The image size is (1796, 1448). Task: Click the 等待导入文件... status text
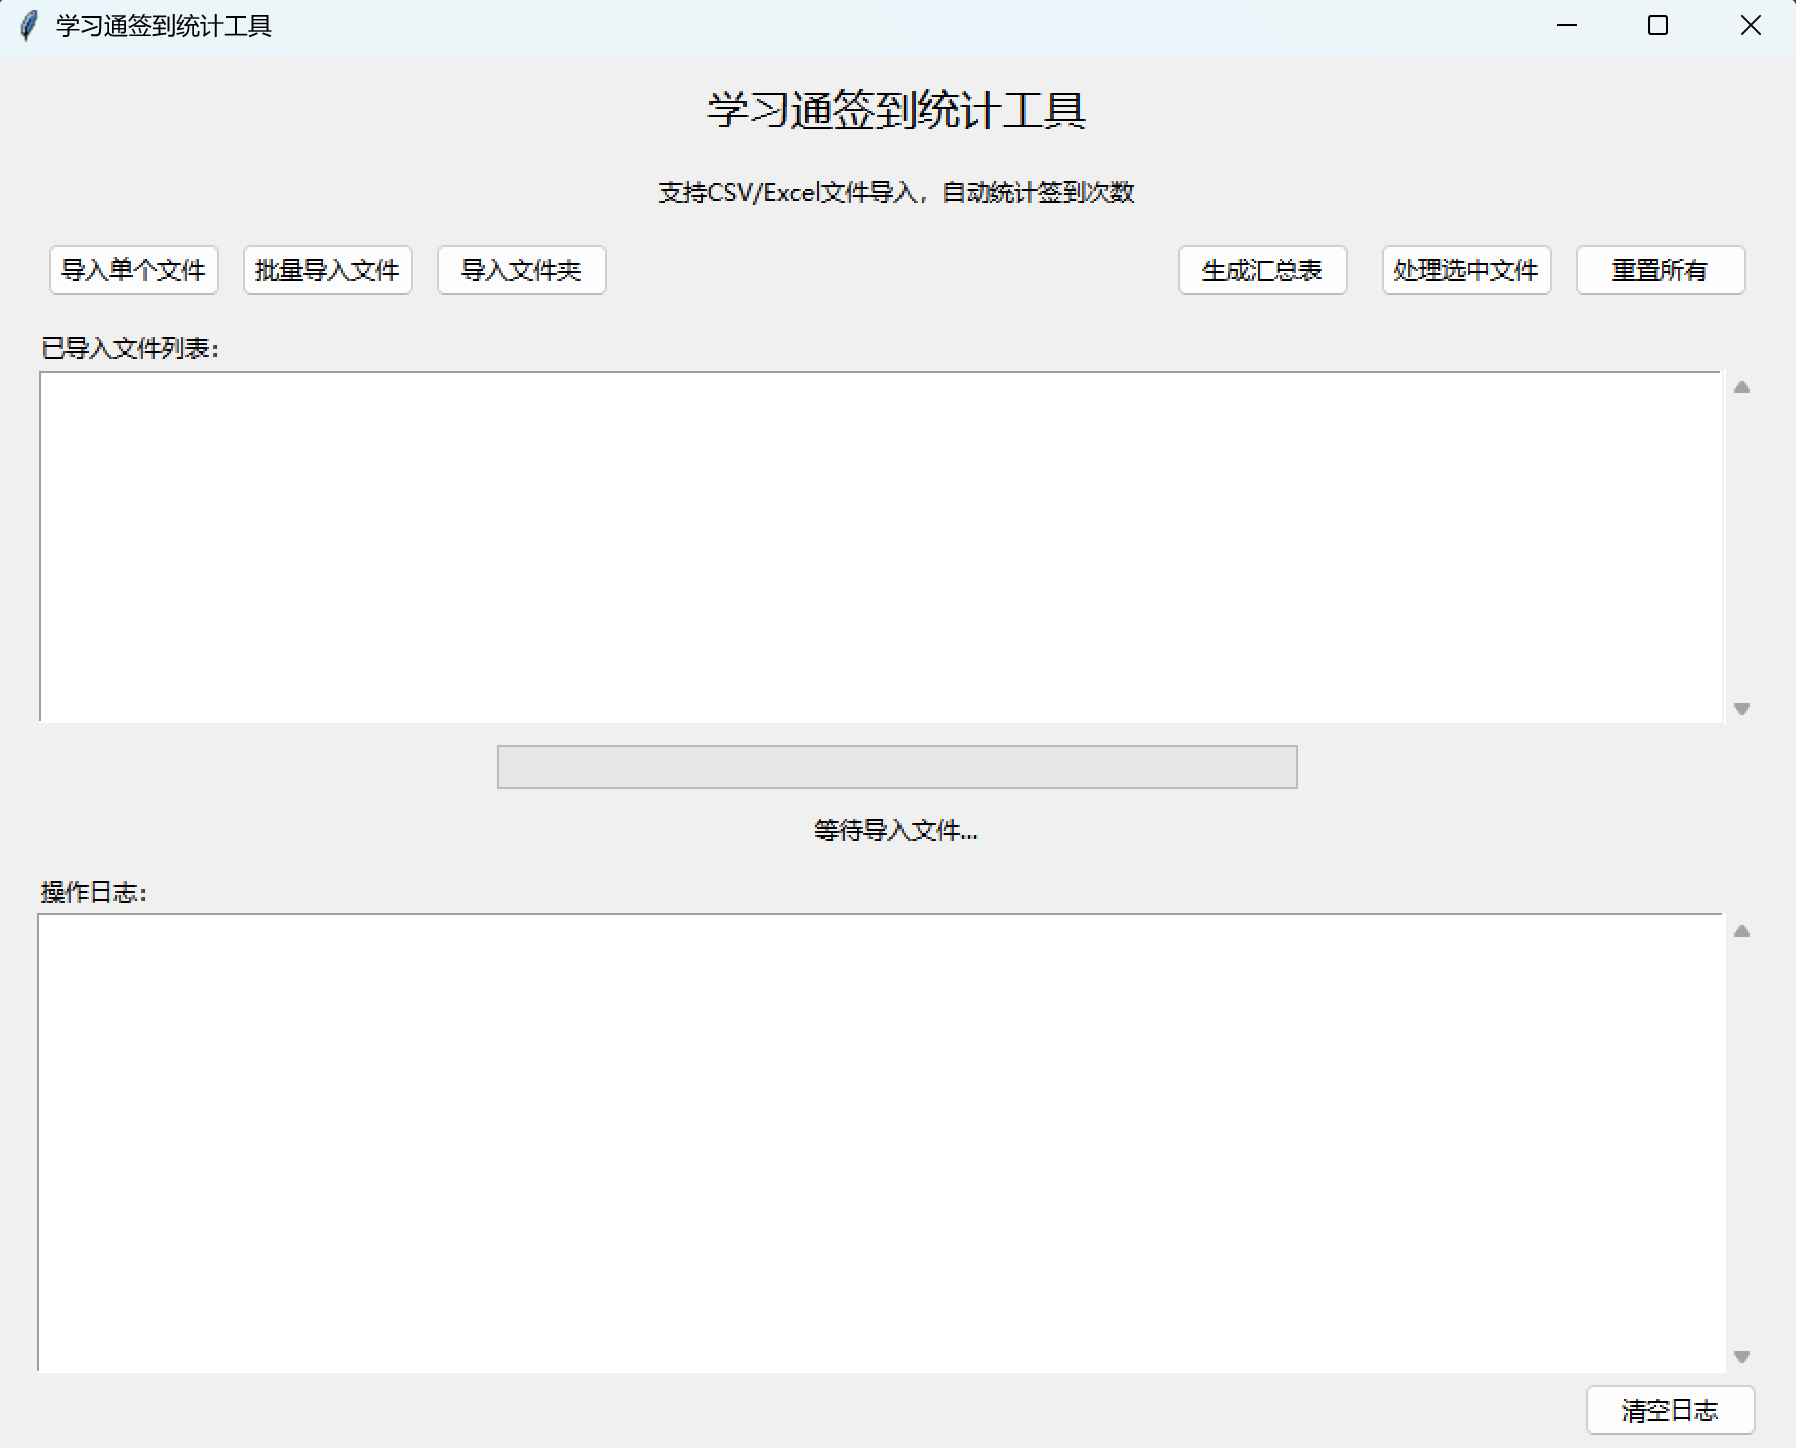pos(896,830)
